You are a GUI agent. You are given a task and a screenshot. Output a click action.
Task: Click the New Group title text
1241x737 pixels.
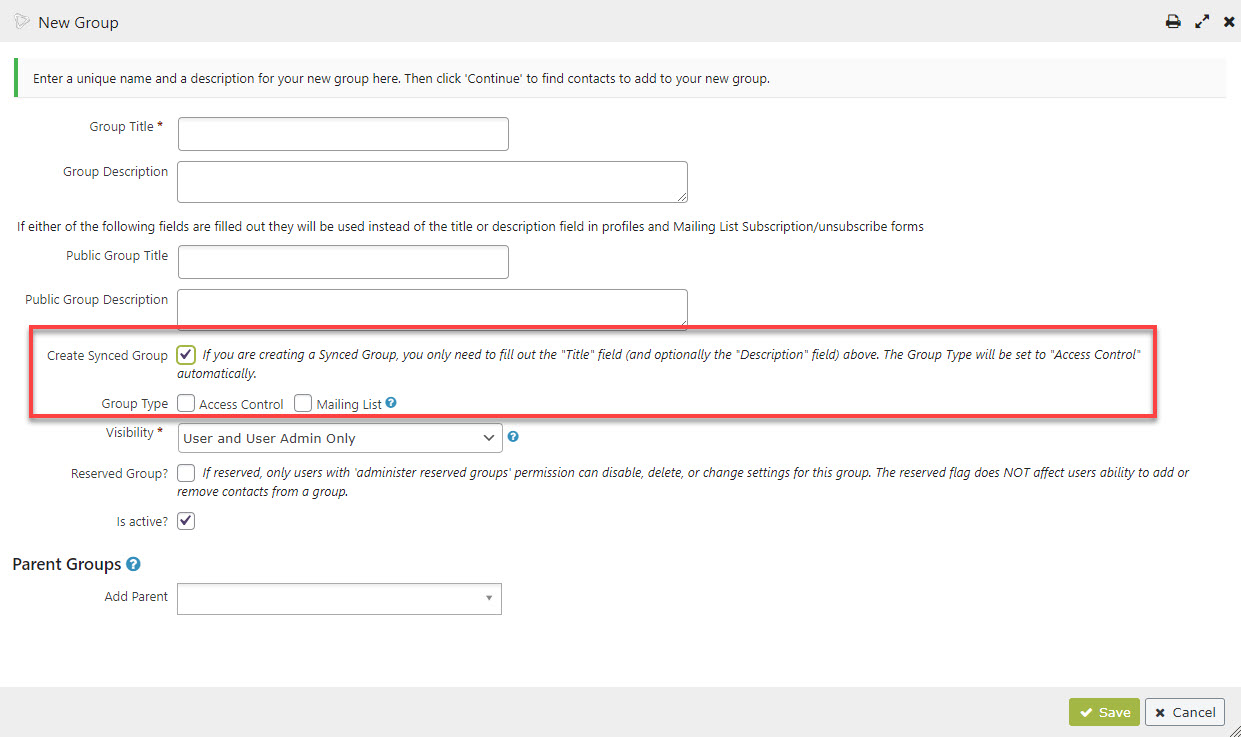tap(78, 22)
